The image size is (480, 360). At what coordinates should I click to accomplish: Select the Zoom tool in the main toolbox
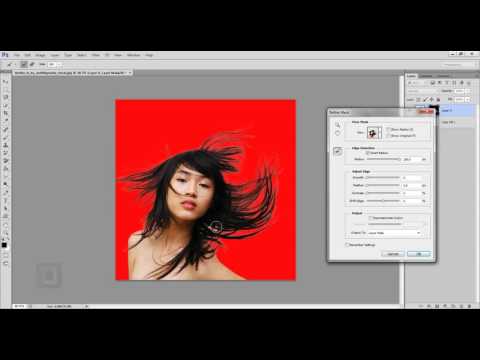(x=5, y=233)
